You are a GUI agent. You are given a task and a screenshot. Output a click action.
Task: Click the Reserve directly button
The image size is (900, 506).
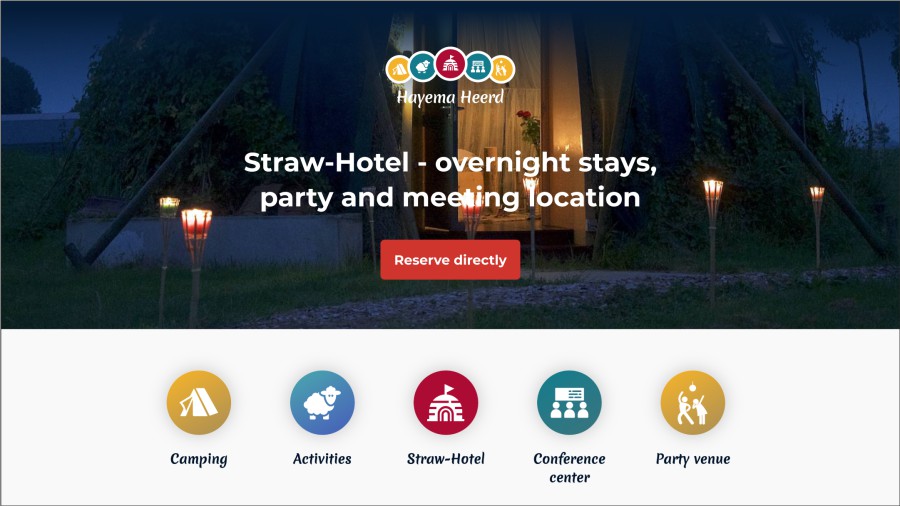[x=451, y=260]
